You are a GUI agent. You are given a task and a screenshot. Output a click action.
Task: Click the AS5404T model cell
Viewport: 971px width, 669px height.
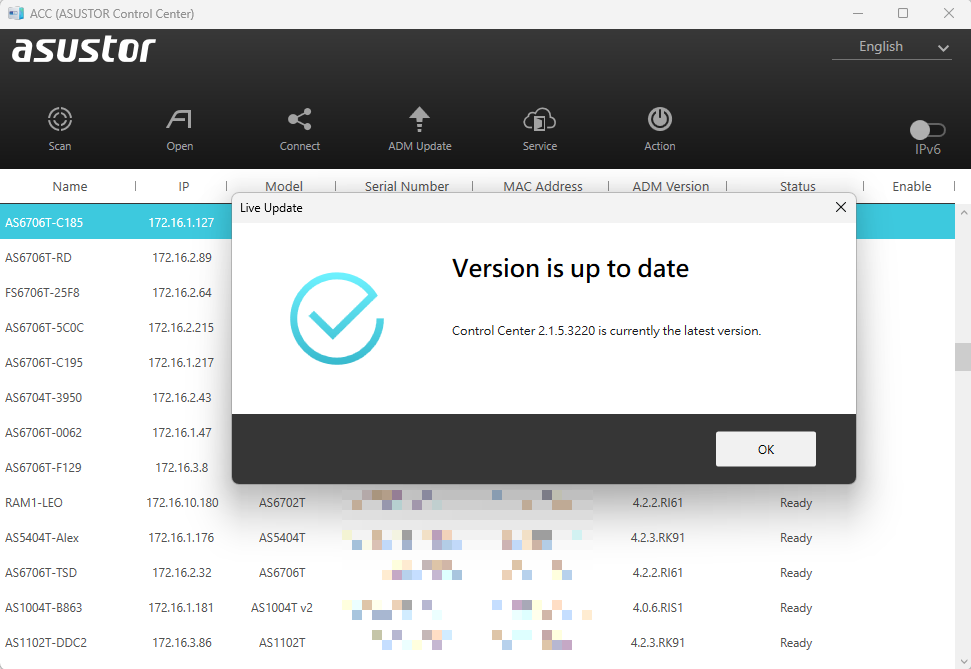click(x=282, y=538)
